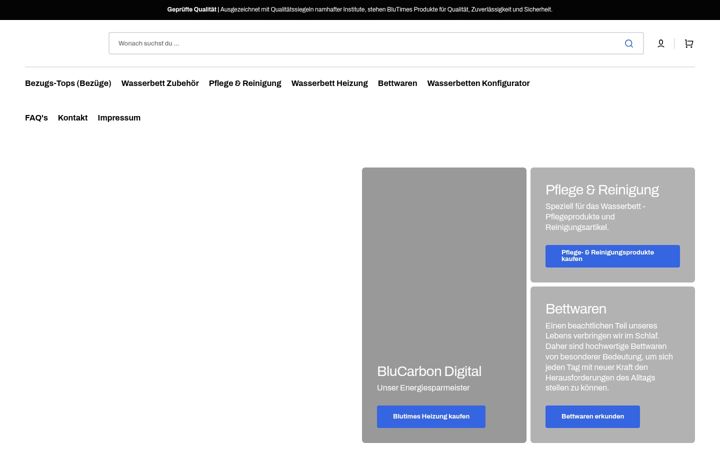This screenshot has width=720, height=450.
Task: Click 'Geprüfte Qualität' banner text
Action: (191, 10)
